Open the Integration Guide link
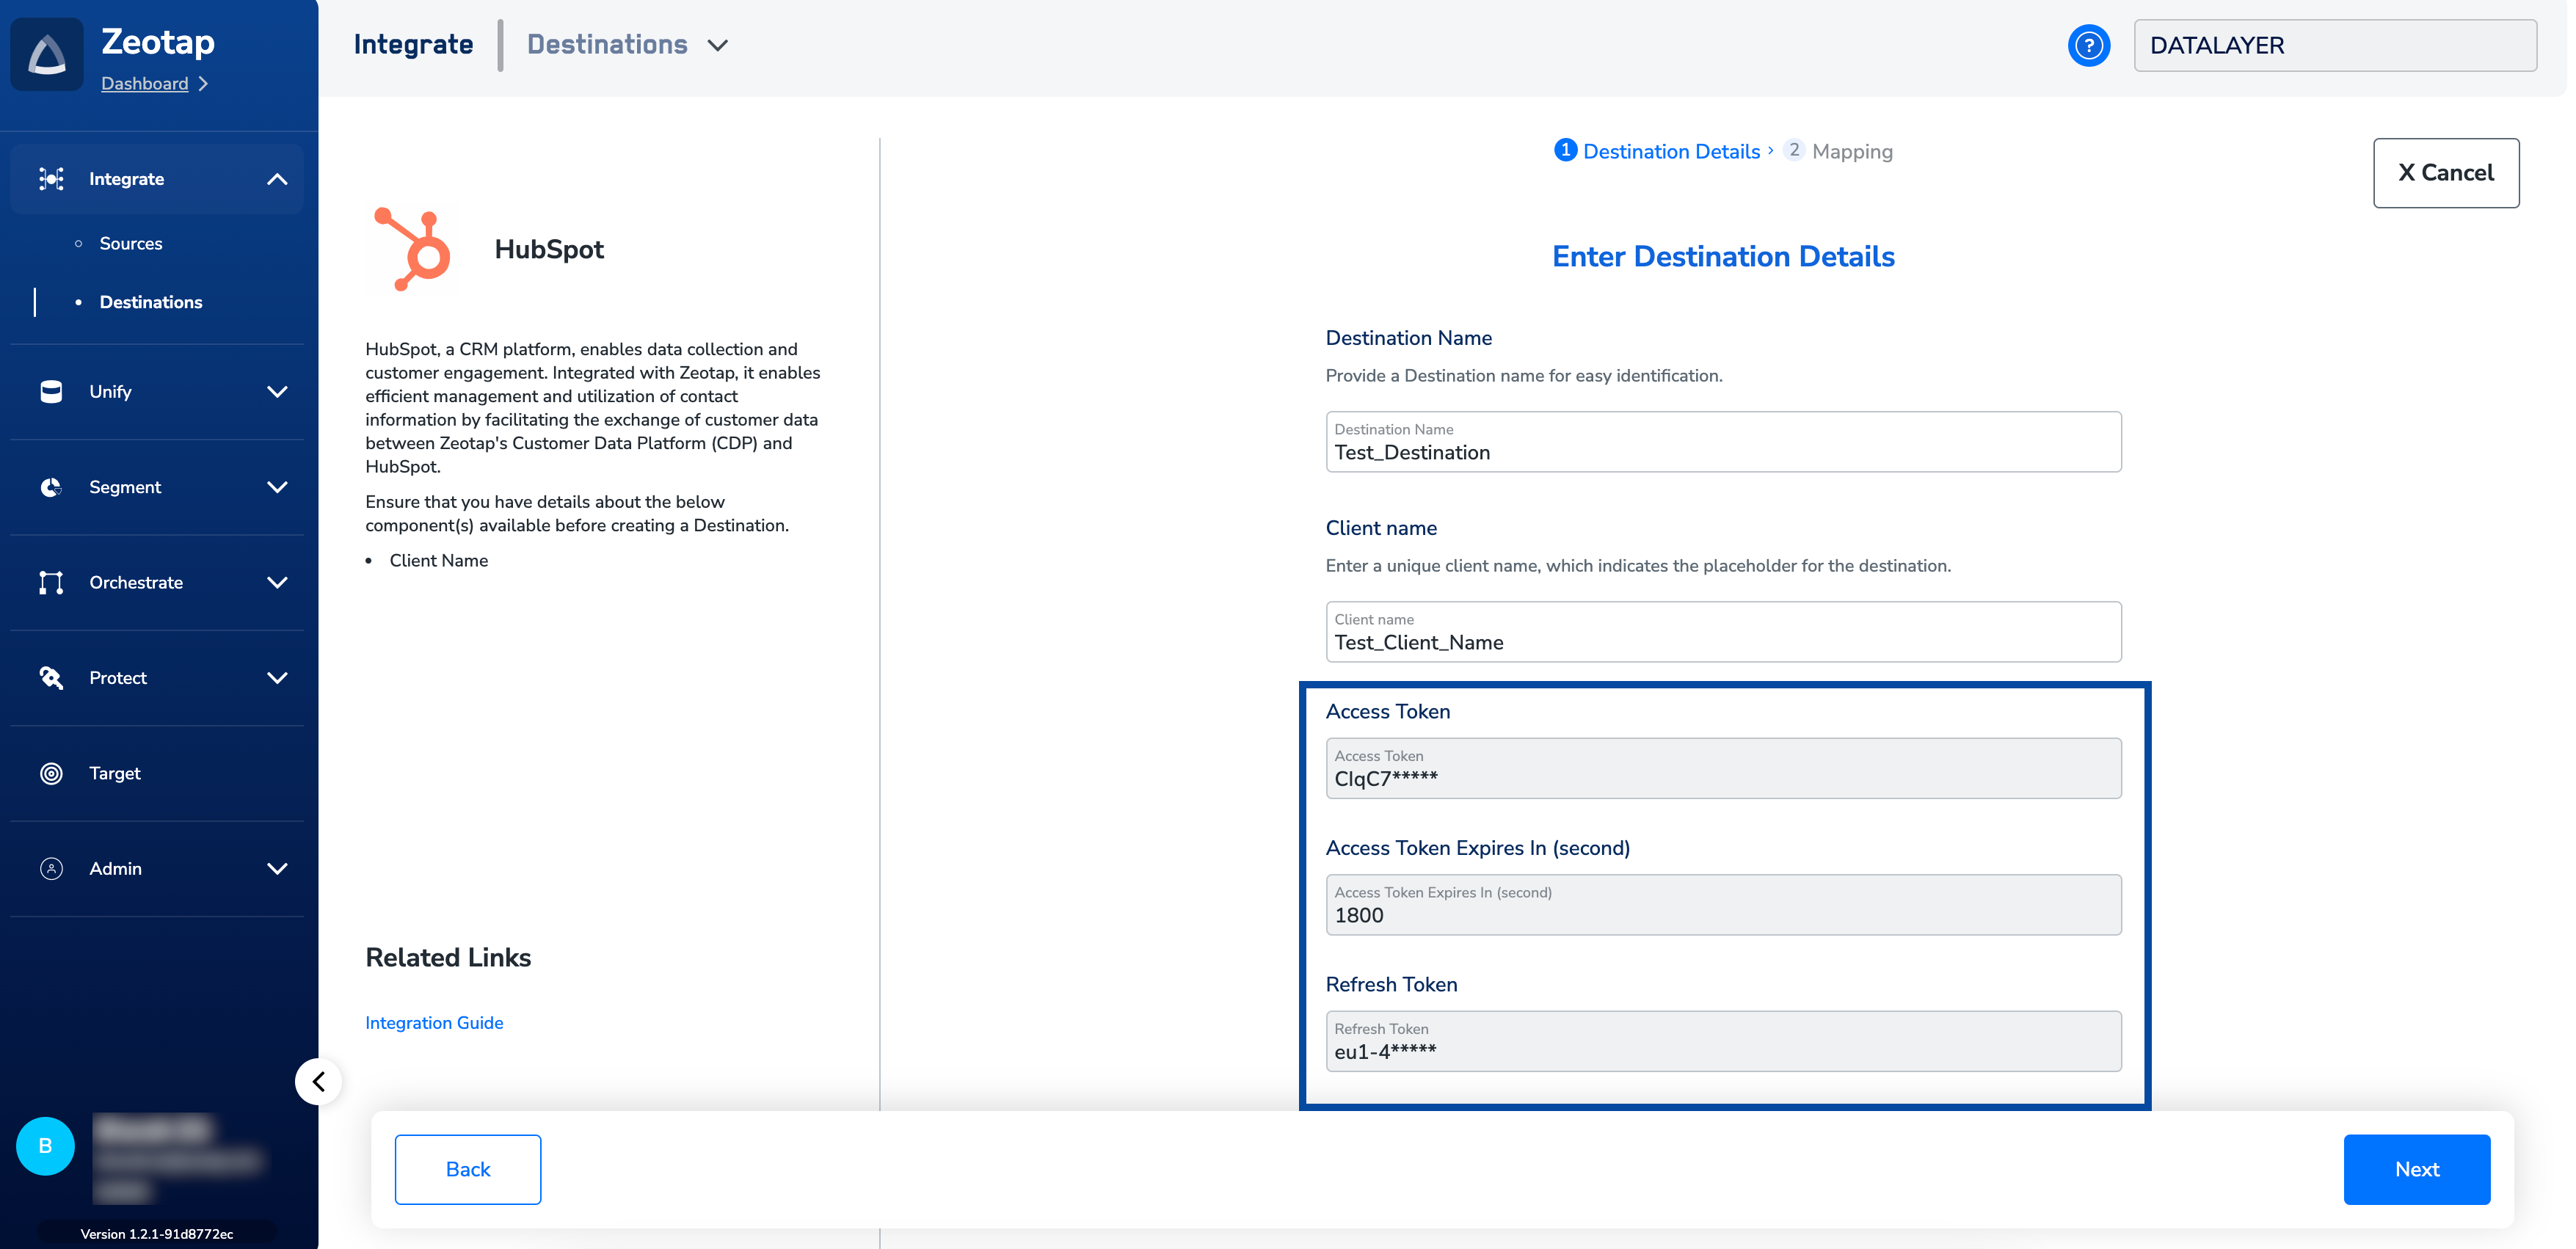Screen dimensions: 2576x1249 tap(434, 1022)
